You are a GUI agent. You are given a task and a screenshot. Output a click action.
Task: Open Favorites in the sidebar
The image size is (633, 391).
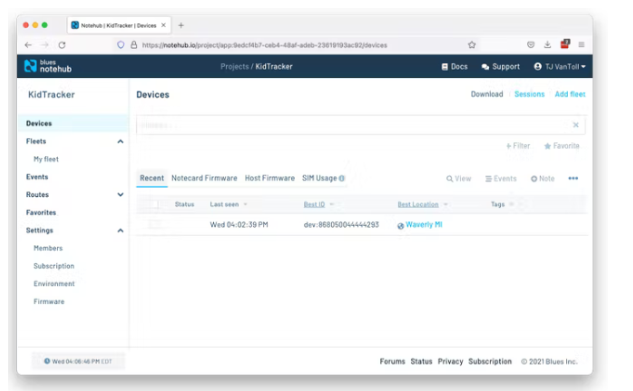pos(41,212)
